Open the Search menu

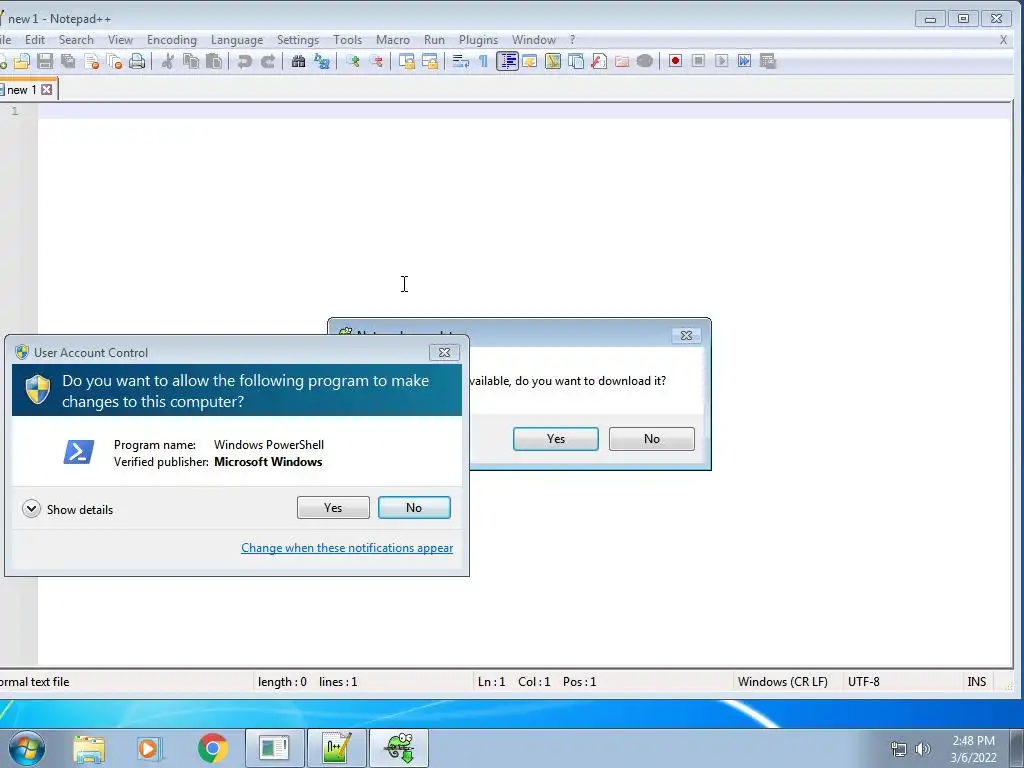[x=76, y=40]
